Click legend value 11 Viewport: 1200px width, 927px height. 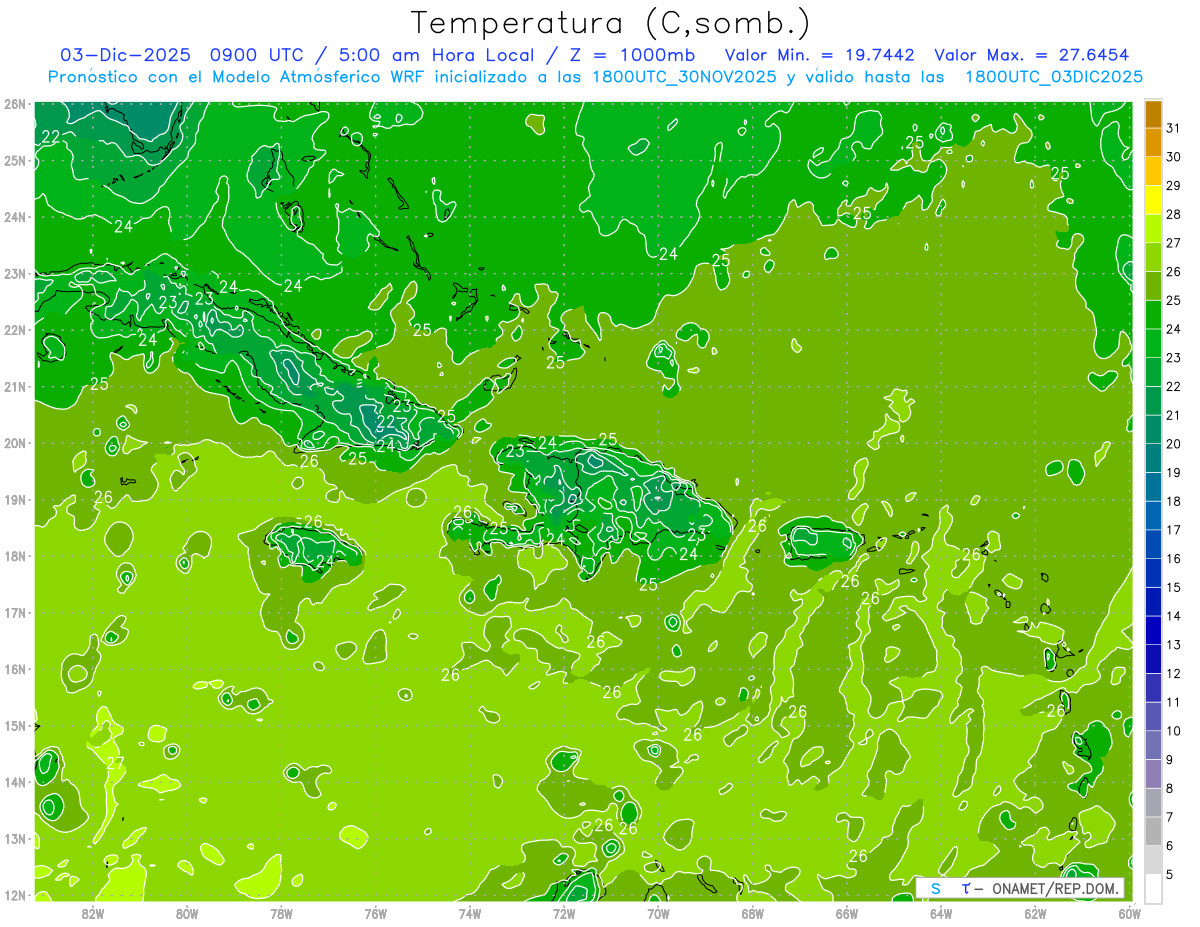[1173, 702]
